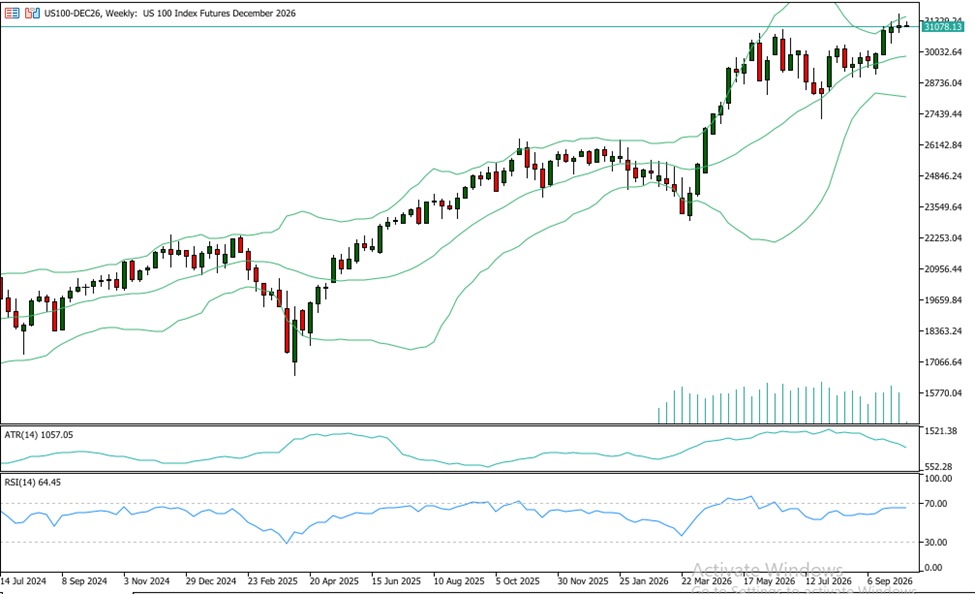Click the RSI(14) 64.45 indicator label
Screen dimensions: 975x594
32,482
